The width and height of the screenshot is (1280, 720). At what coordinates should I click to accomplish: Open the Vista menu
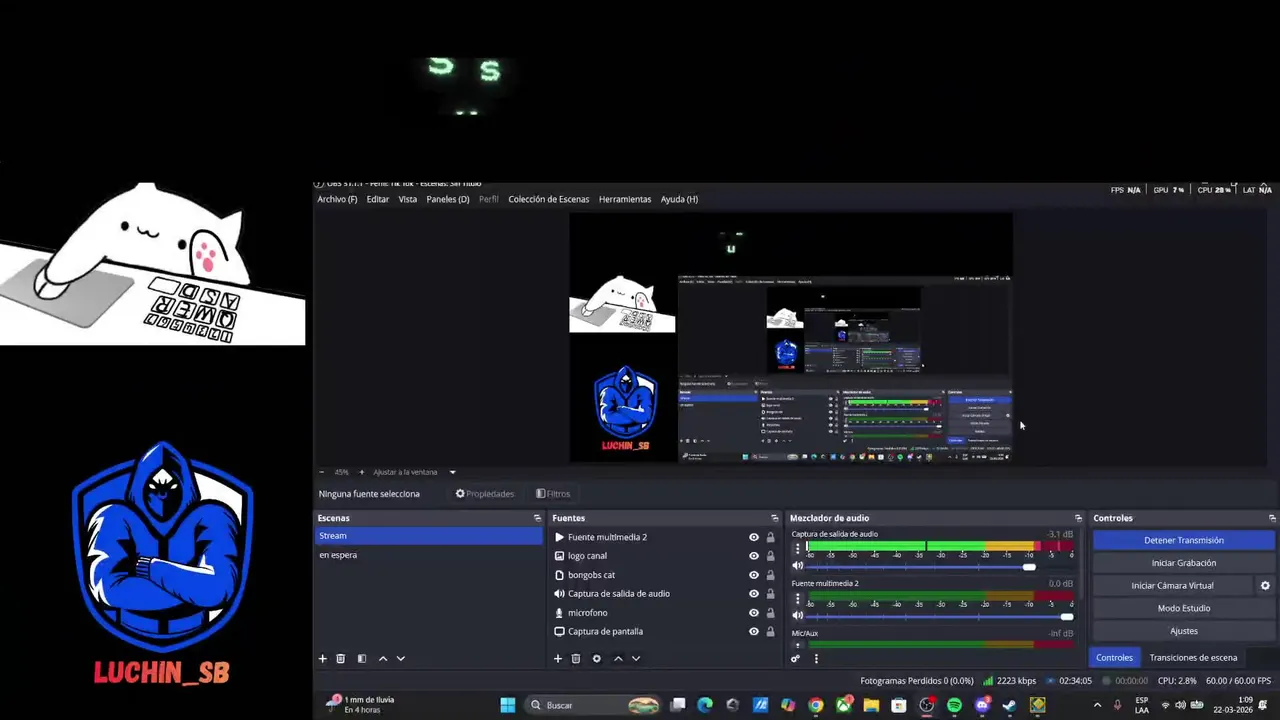coord(408,199)
